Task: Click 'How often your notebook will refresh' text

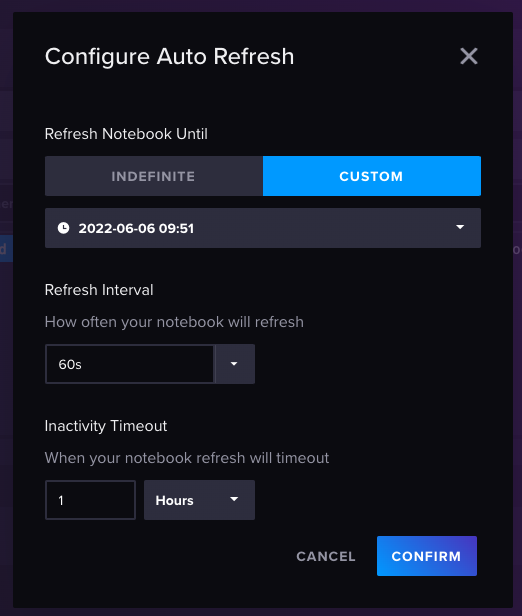Action: tap(174, 322)
